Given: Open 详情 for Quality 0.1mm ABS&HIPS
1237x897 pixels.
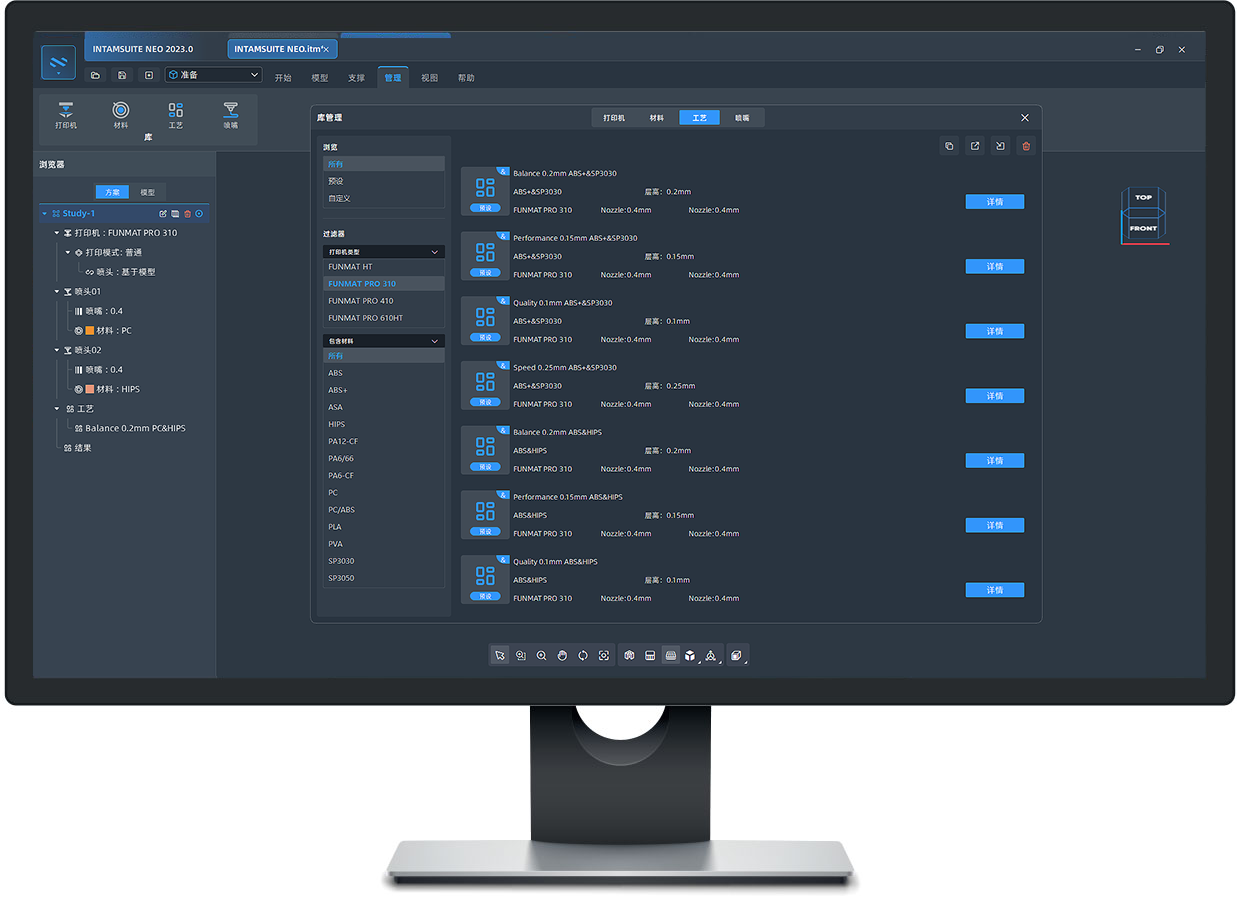Looking at the screenshot, I should pyautogui.click(x=995, y=590).
